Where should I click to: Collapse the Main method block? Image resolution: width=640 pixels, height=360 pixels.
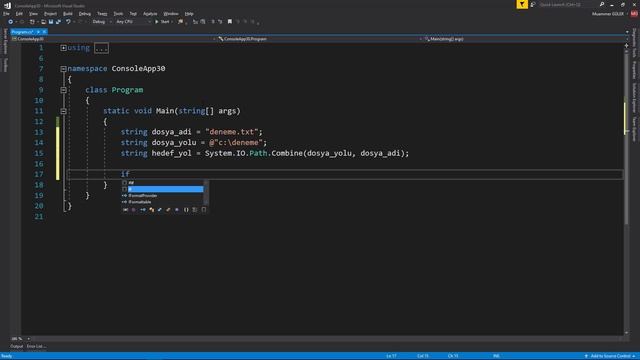point(63,111)
